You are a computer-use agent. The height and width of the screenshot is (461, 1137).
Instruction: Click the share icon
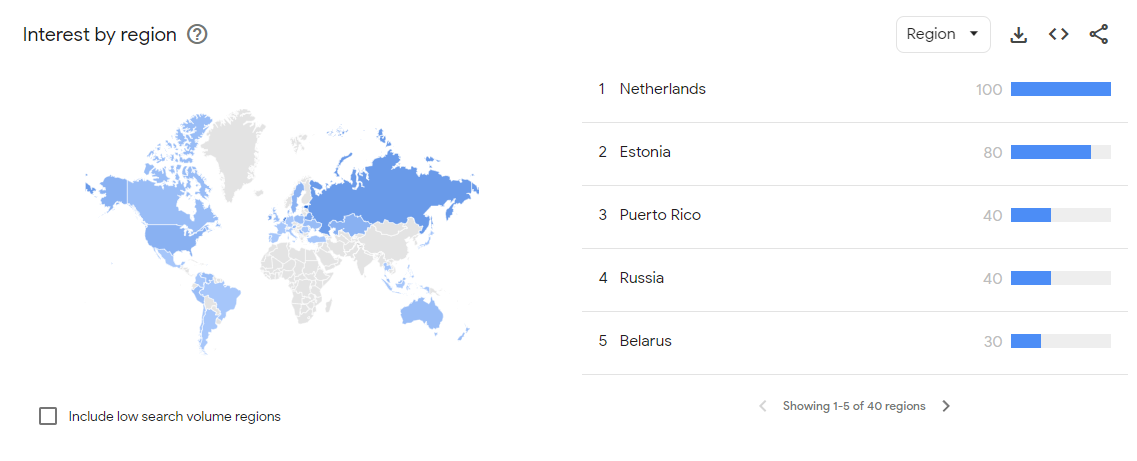click(1098, 35)
